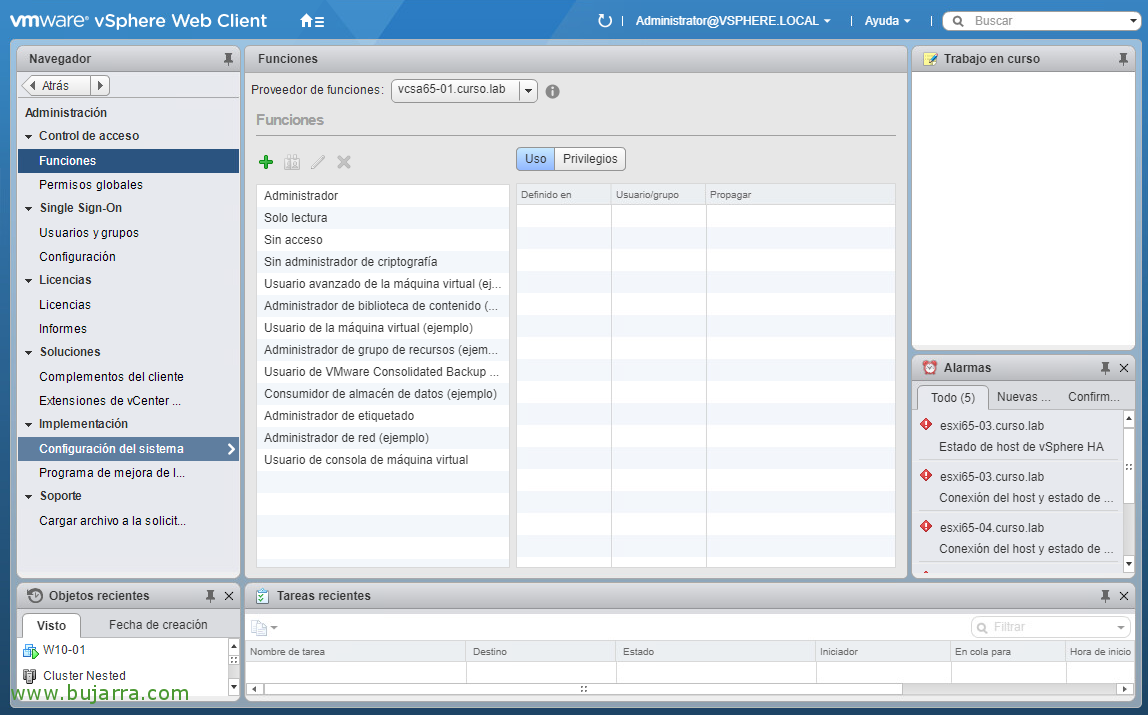Pin the Navegador panel

click(228, 59)
